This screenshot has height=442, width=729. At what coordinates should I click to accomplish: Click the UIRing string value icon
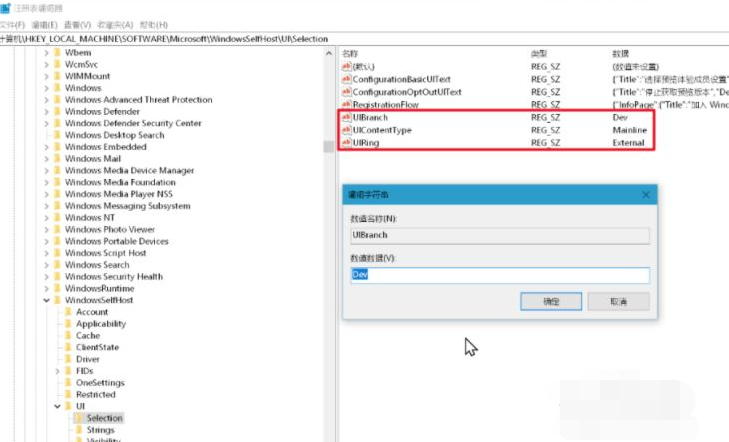[346, 143]
